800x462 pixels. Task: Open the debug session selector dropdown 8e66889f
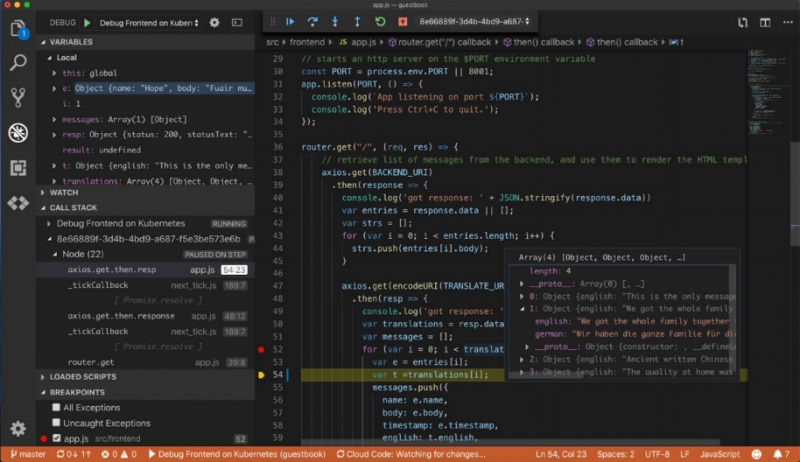point(474,21)
